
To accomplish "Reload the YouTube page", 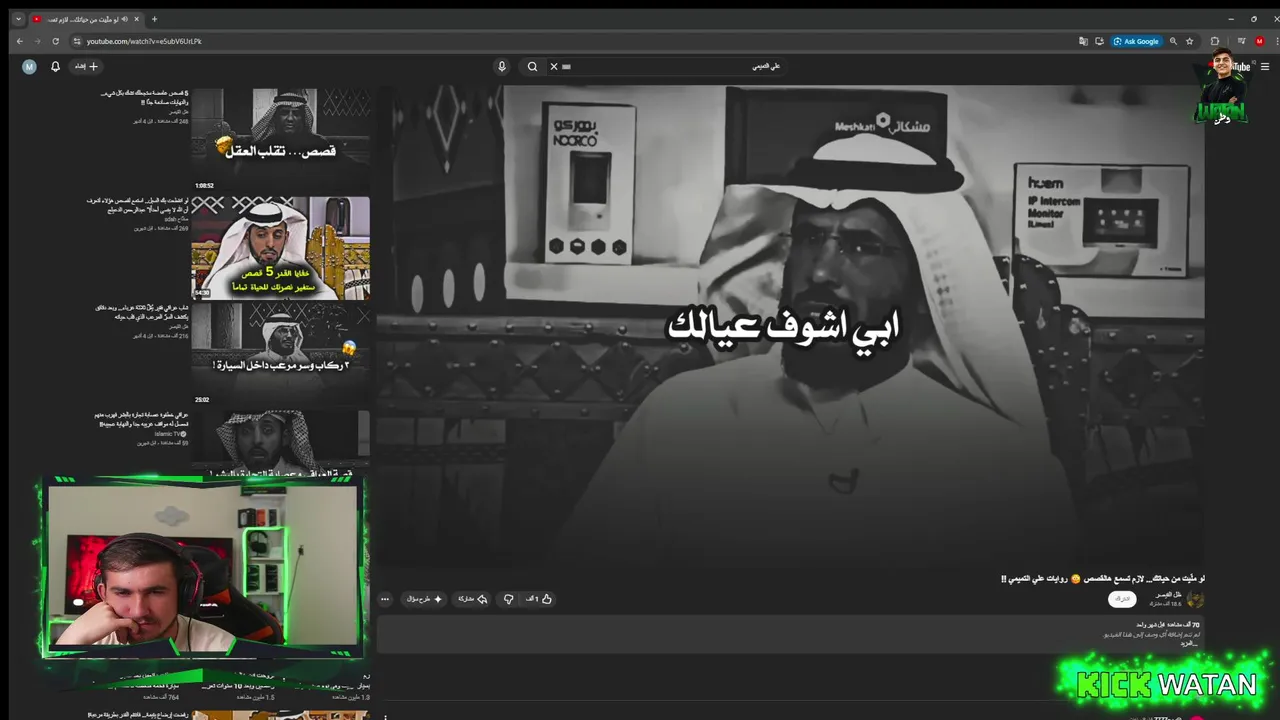I will point(55,41).
